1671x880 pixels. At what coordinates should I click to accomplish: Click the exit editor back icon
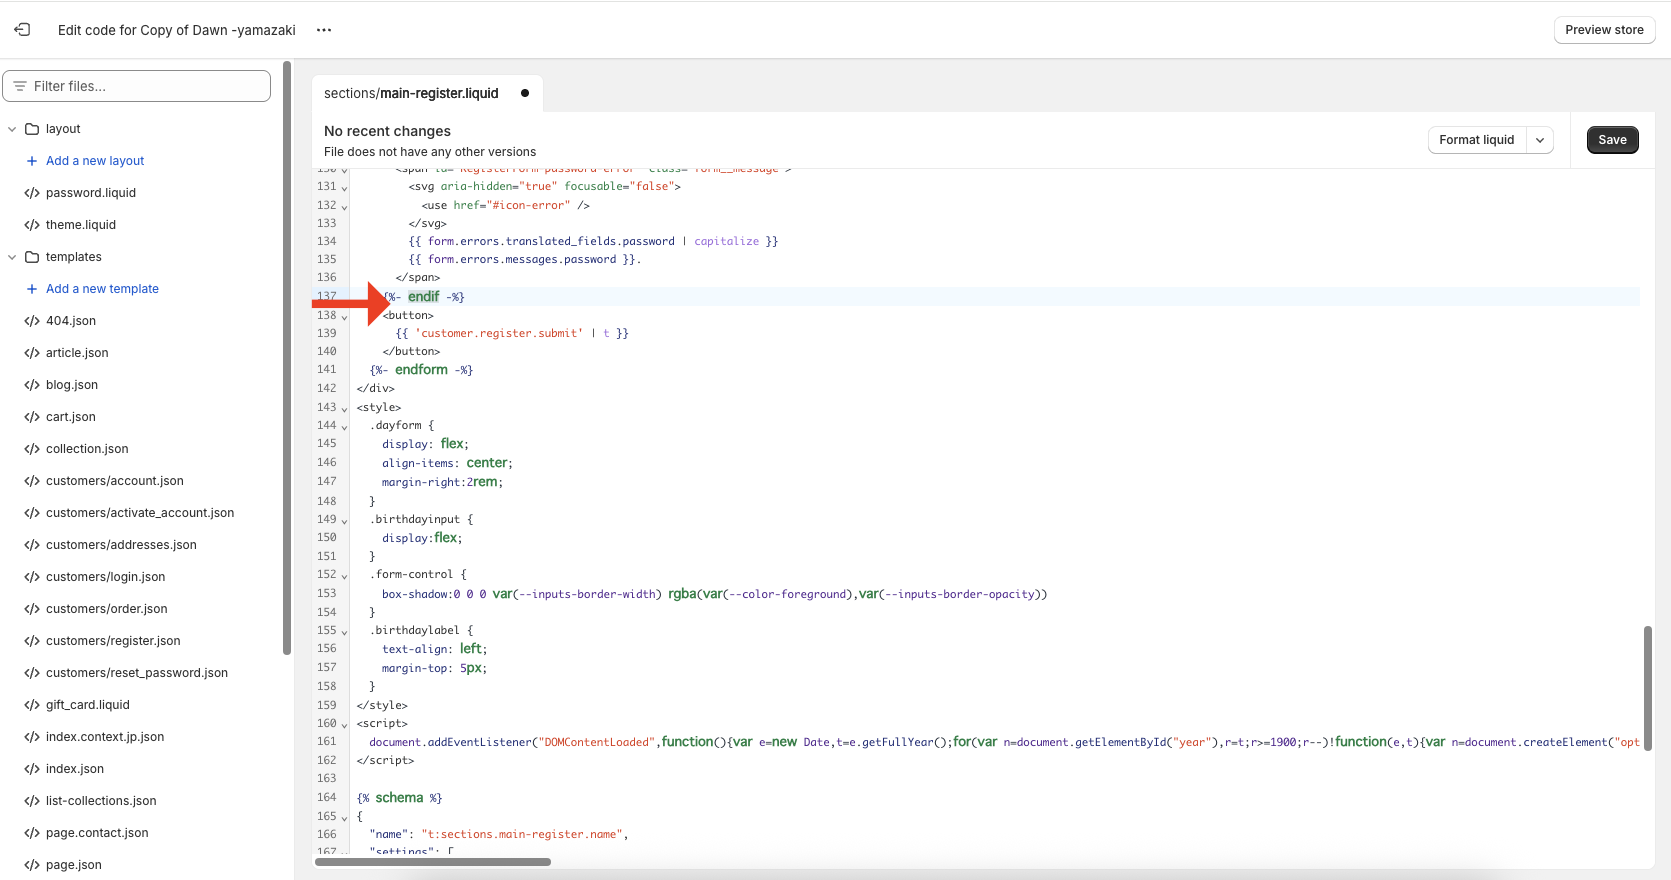(22, 30)
